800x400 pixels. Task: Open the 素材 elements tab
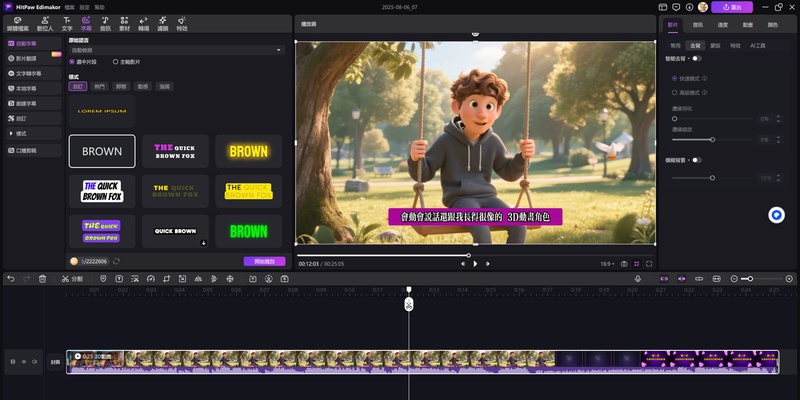point(124,24)
